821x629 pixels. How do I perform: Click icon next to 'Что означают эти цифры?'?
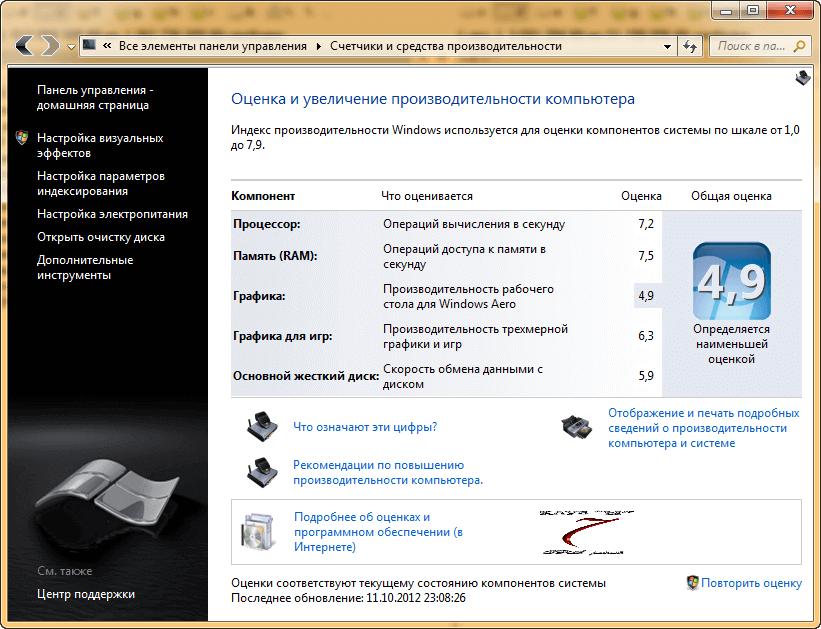262,427
